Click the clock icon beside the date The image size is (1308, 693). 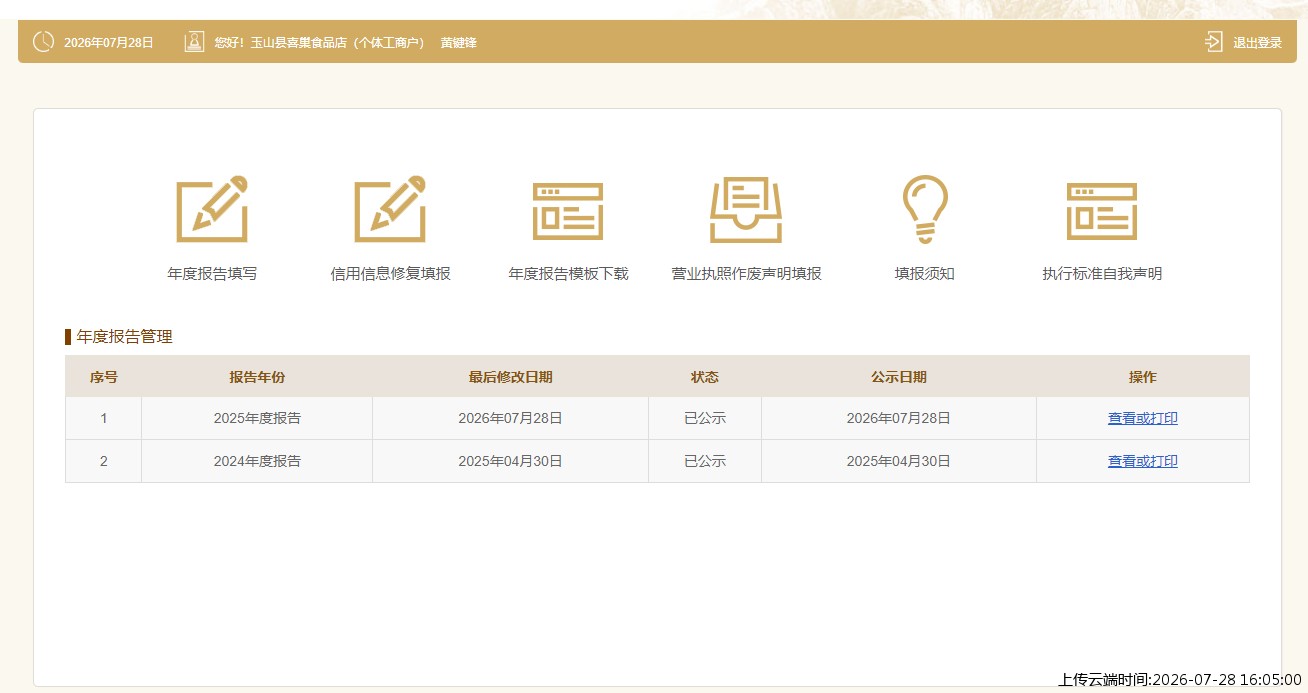tap(43, 42)
